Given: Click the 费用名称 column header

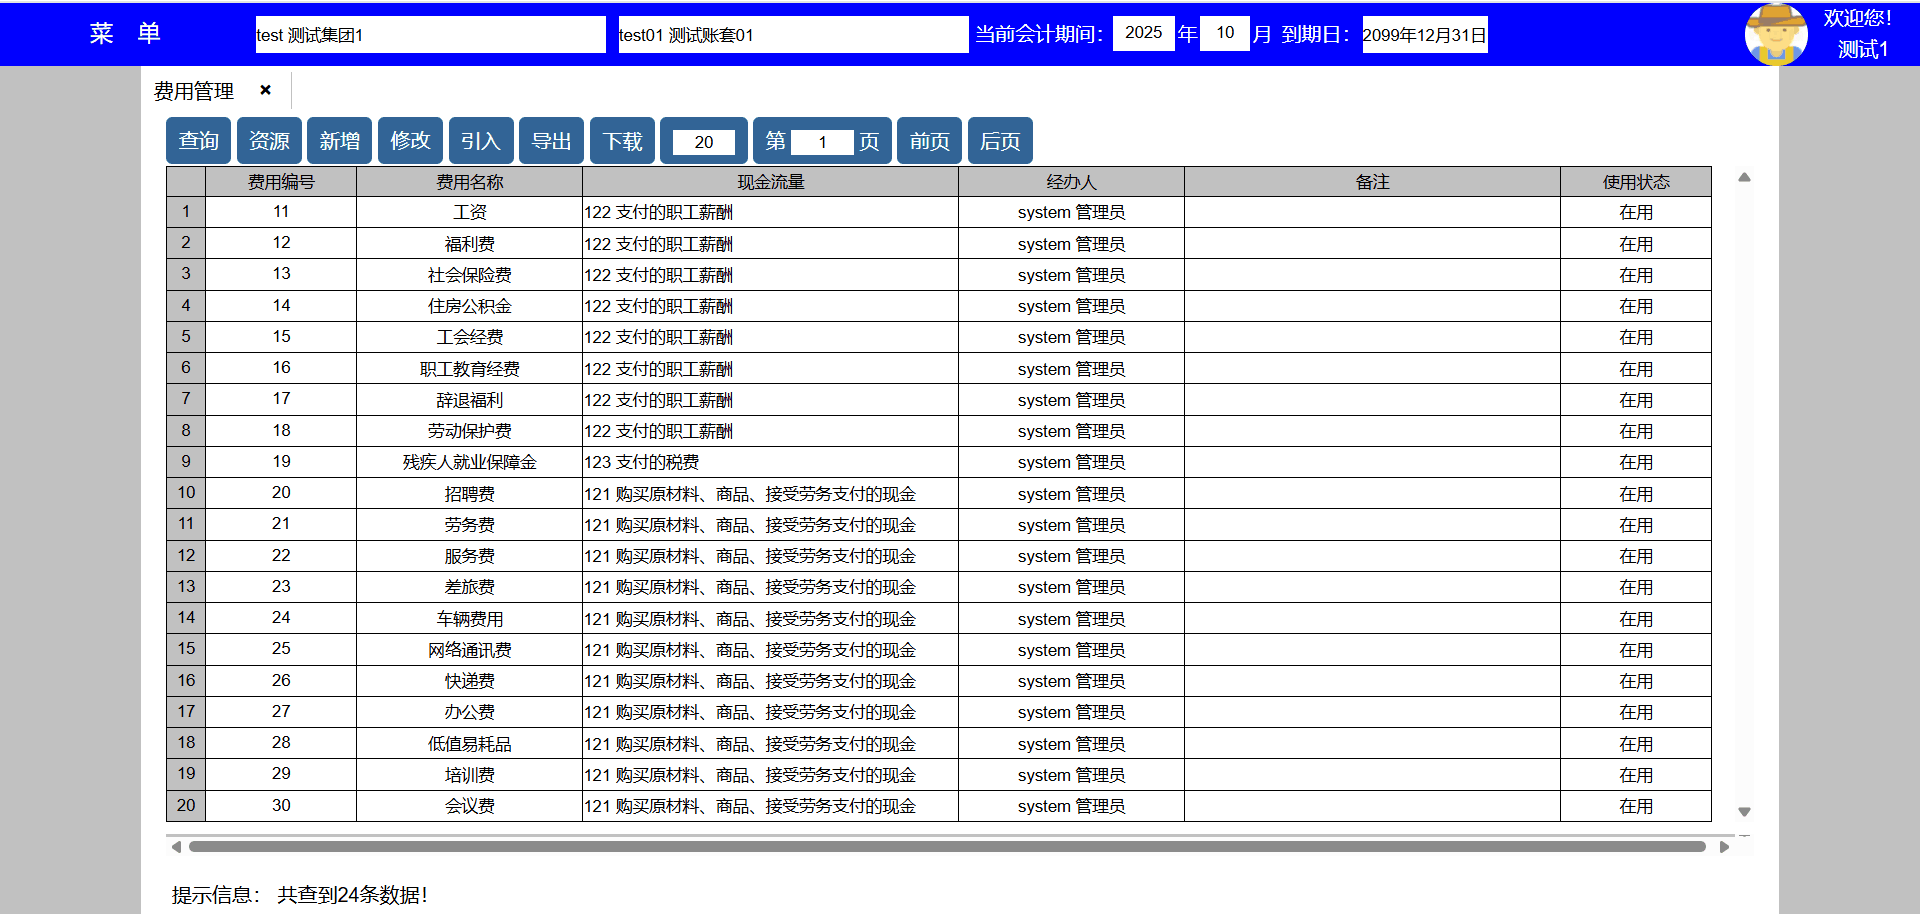Looking at the screenshot, I should click(469, 182).
